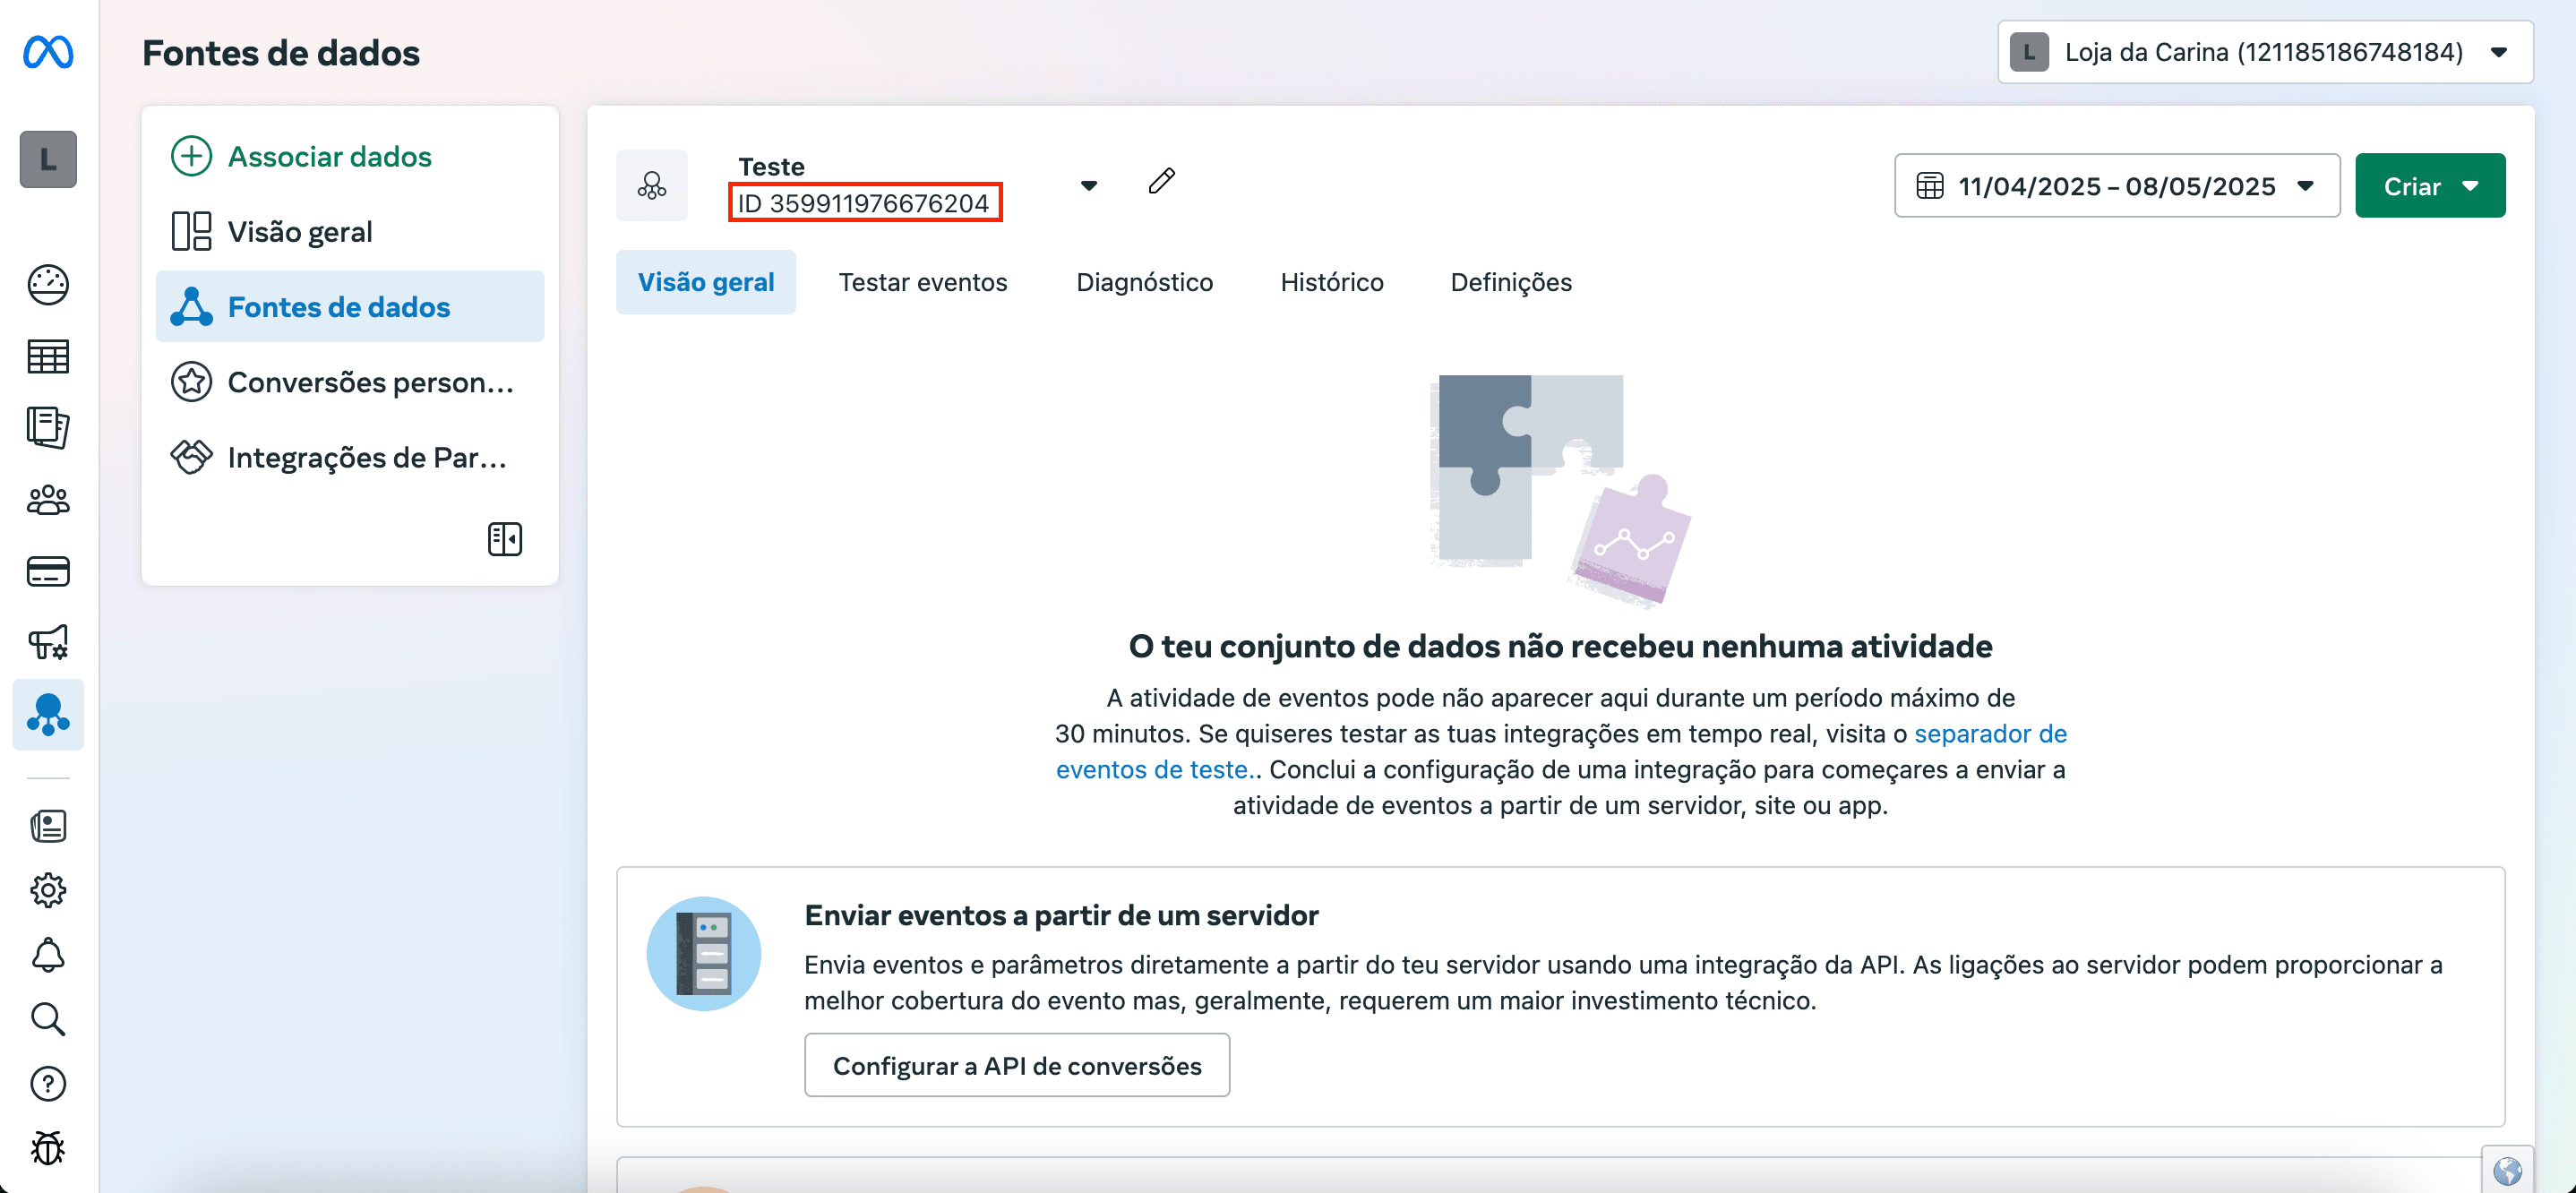
Task: Click Associar dados in the side panel
Action: [x=328, y=157]
